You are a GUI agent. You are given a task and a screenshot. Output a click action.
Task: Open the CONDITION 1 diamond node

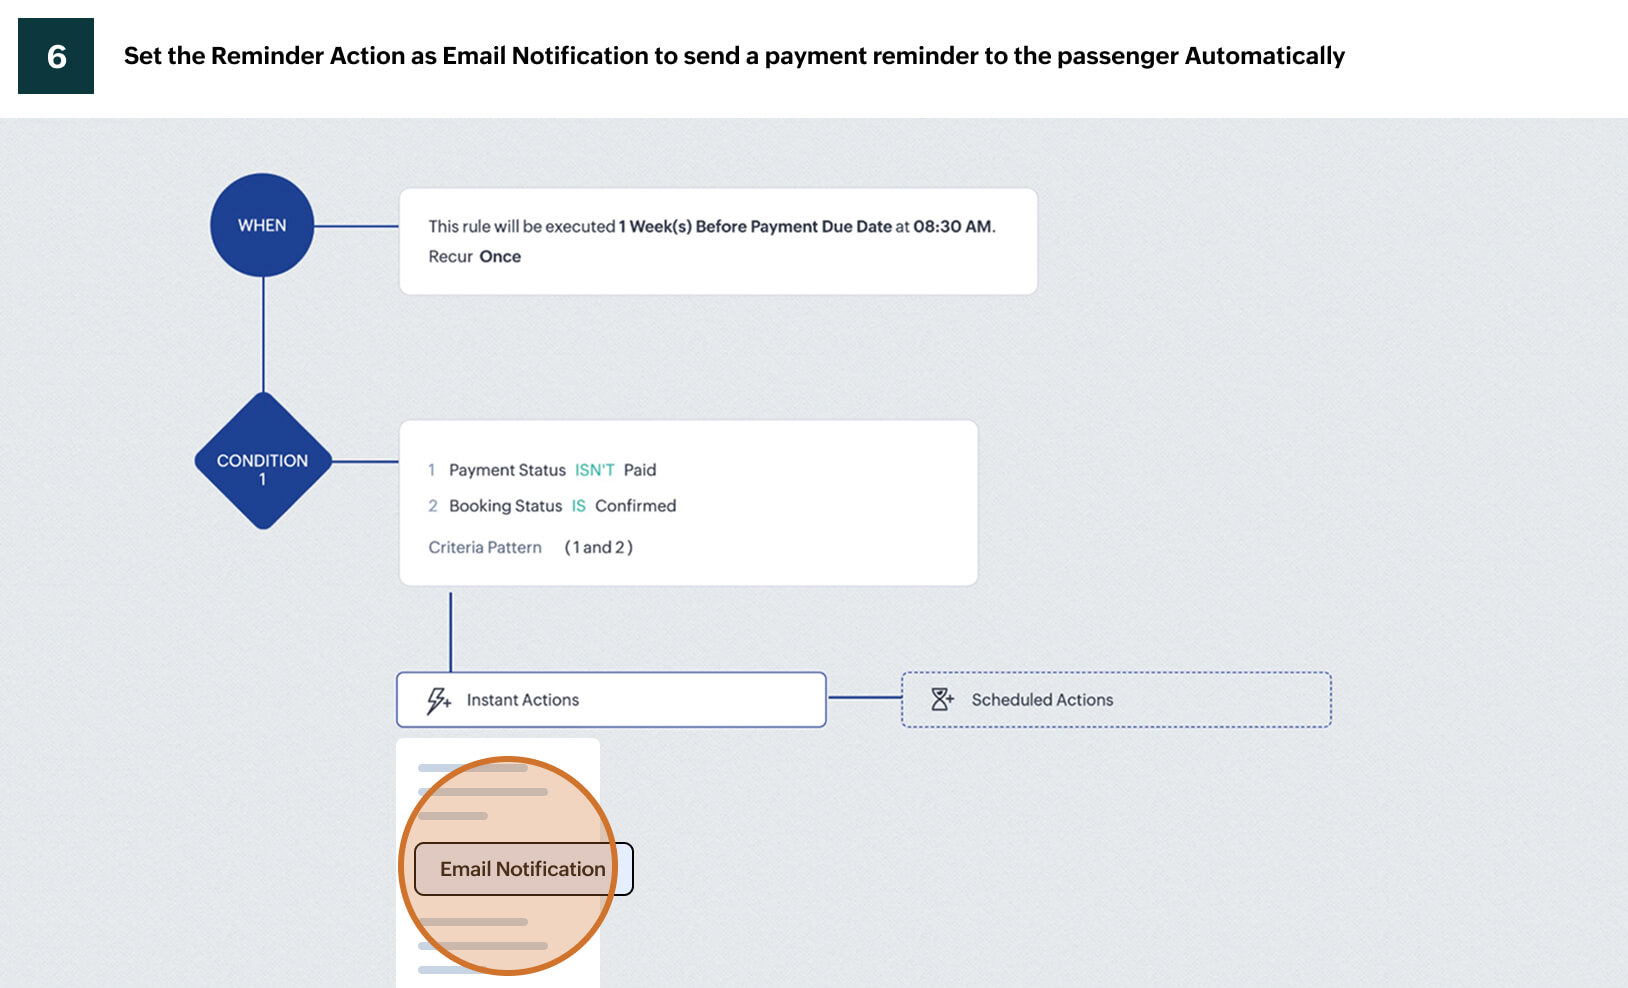click(263, 467)
